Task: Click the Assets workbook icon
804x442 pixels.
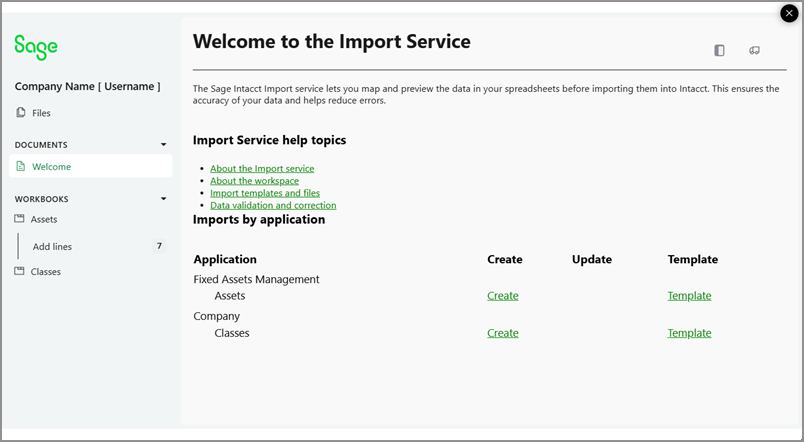Action: point(20,218)
